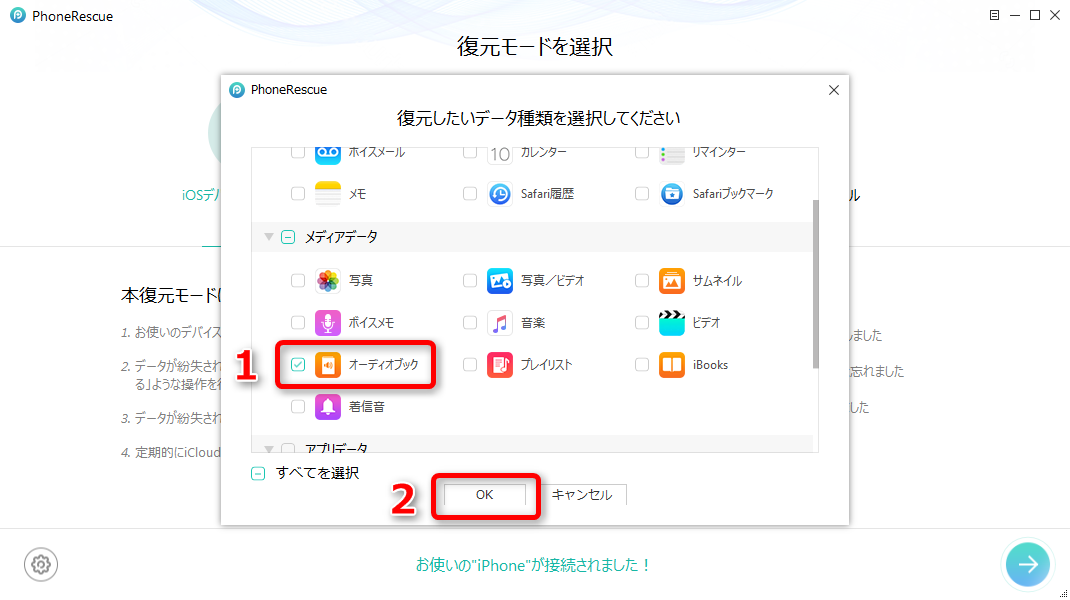This screenshot has width=1070, height=600.
Task: Check the サムネイル checkbox
Action: [x=641, y=281]
